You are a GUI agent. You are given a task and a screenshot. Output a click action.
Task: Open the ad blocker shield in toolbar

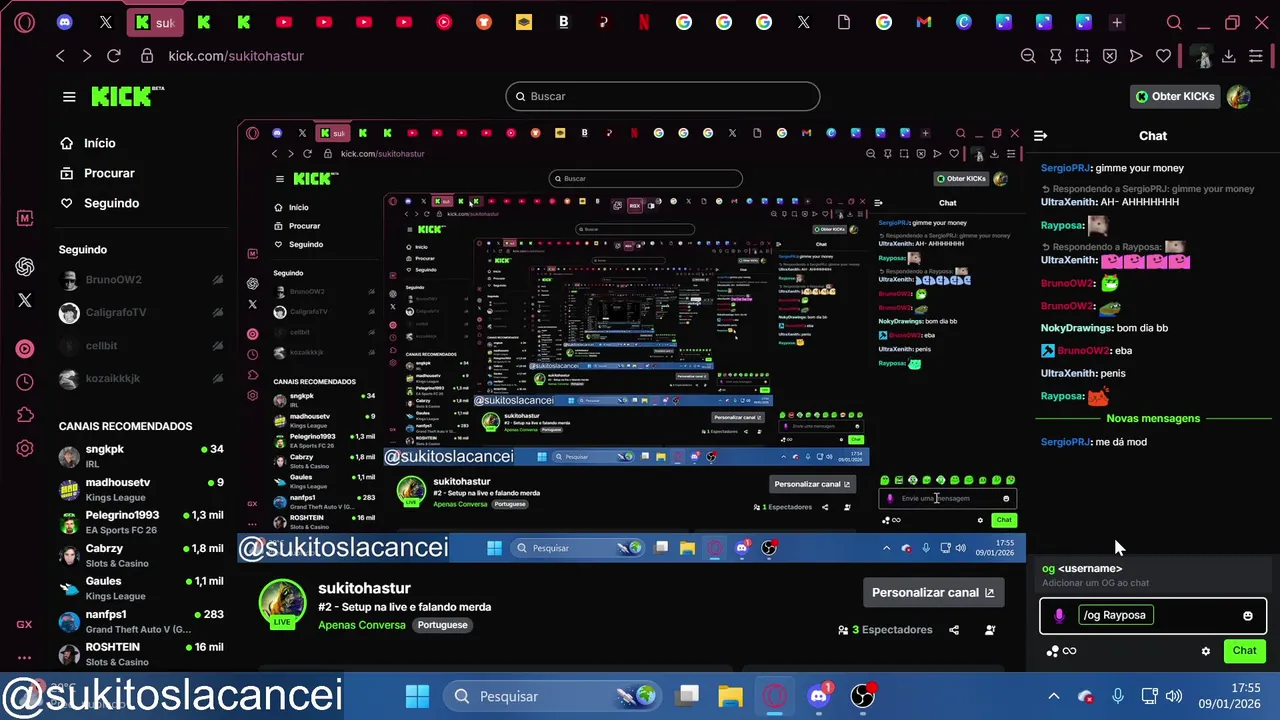click(1109, 56)
